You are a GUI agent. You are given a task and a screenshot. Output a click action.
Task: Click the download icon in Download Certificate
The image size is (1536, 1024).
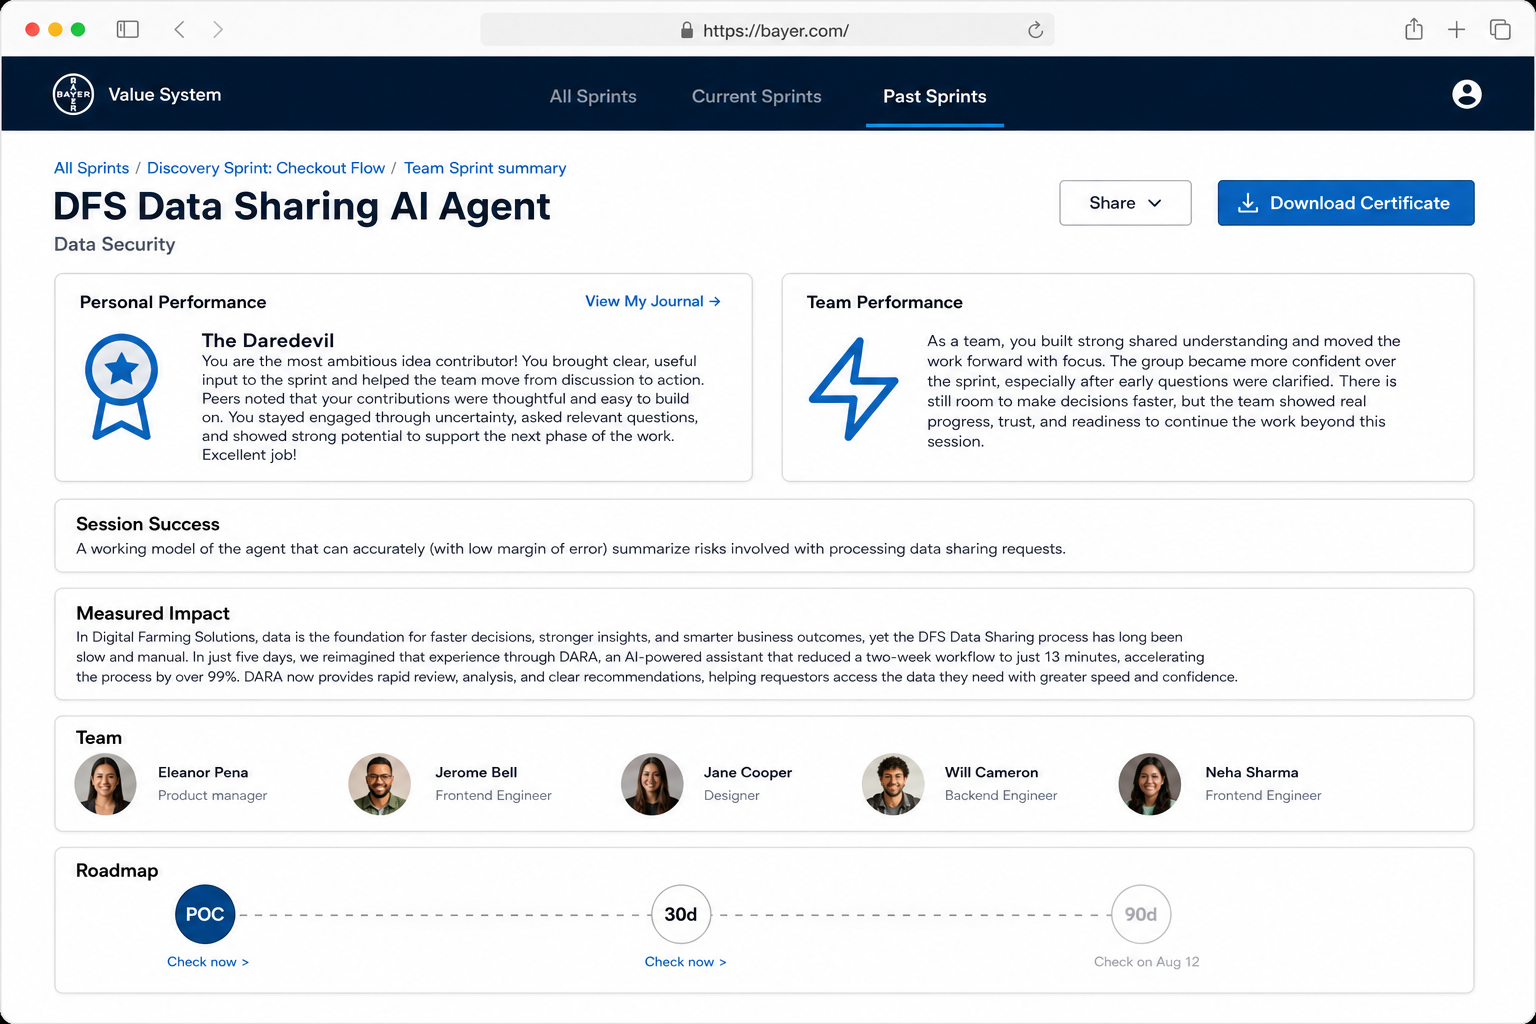pos(1248,203)
